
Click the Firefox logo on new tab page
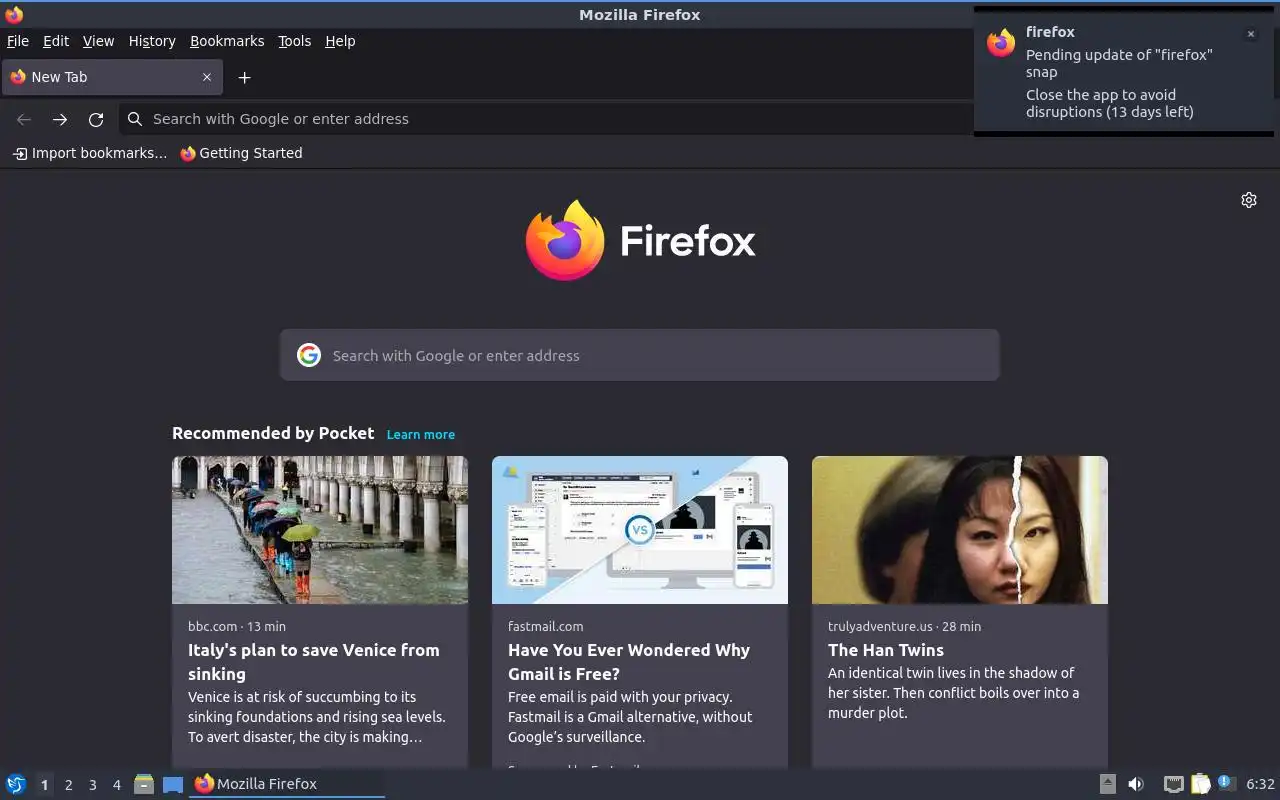[640, 241]
